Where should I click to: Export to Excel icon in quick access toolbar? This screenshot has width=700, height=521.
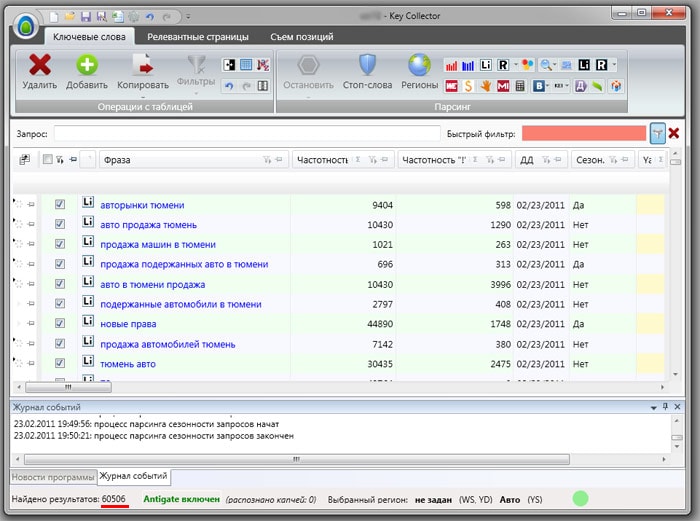[118, 17]
